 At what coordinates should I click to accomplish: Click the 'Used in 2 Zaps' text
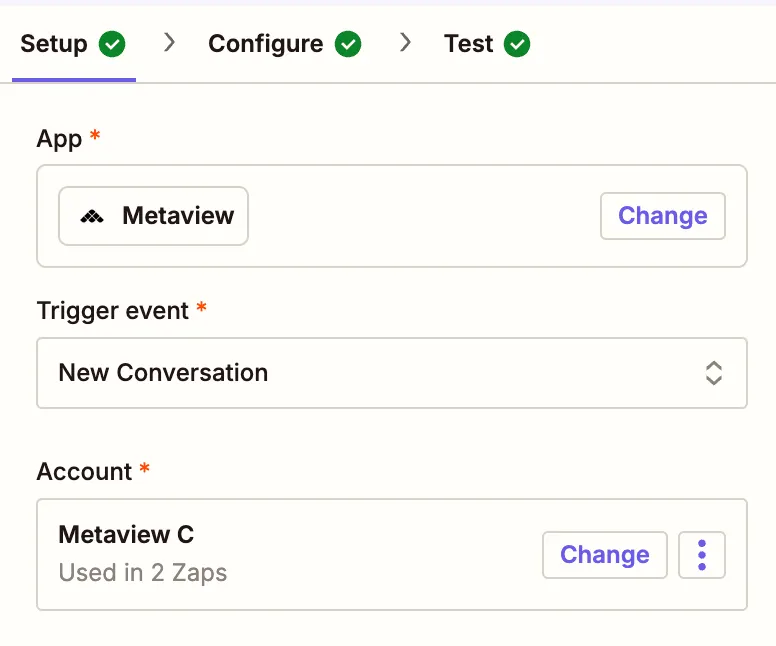click(x=143, y=573)
